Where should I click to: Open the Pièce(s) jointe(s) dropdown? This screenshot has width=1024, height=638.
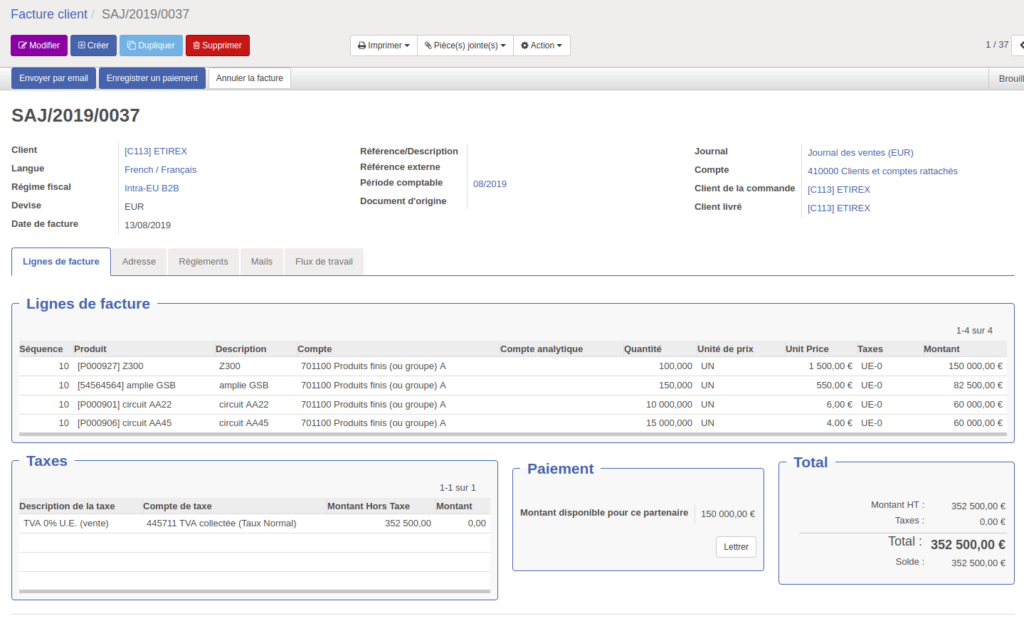pyautogui.click(x=465, y=46)
